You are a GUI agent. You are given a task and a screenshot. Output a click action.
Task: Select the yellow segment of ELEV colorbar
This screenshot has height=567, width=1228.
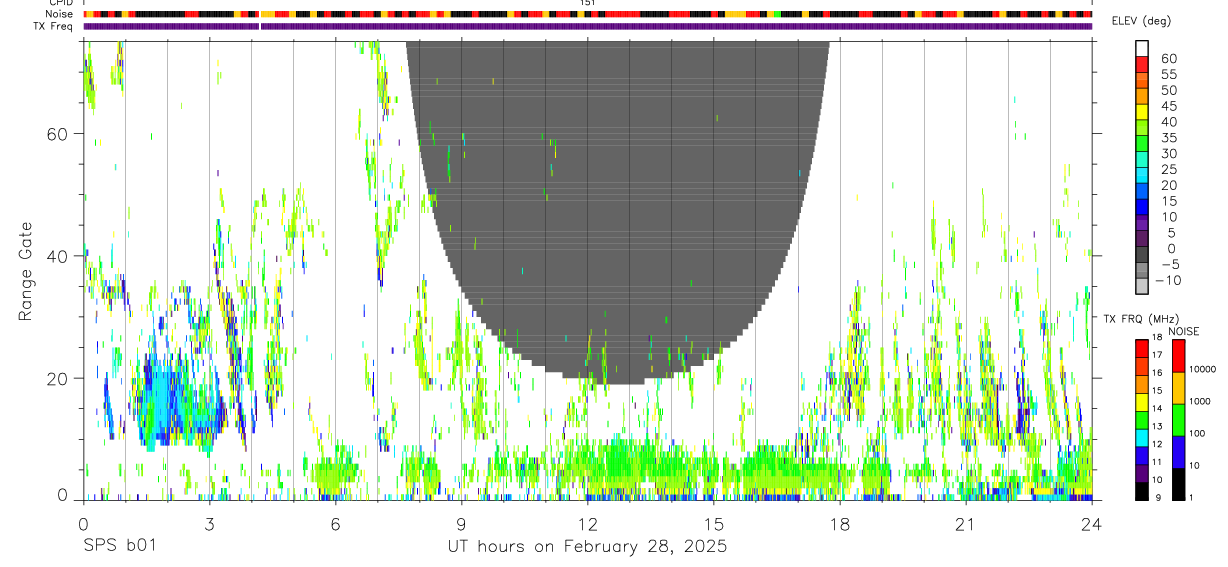click(x=1142, y=112)
